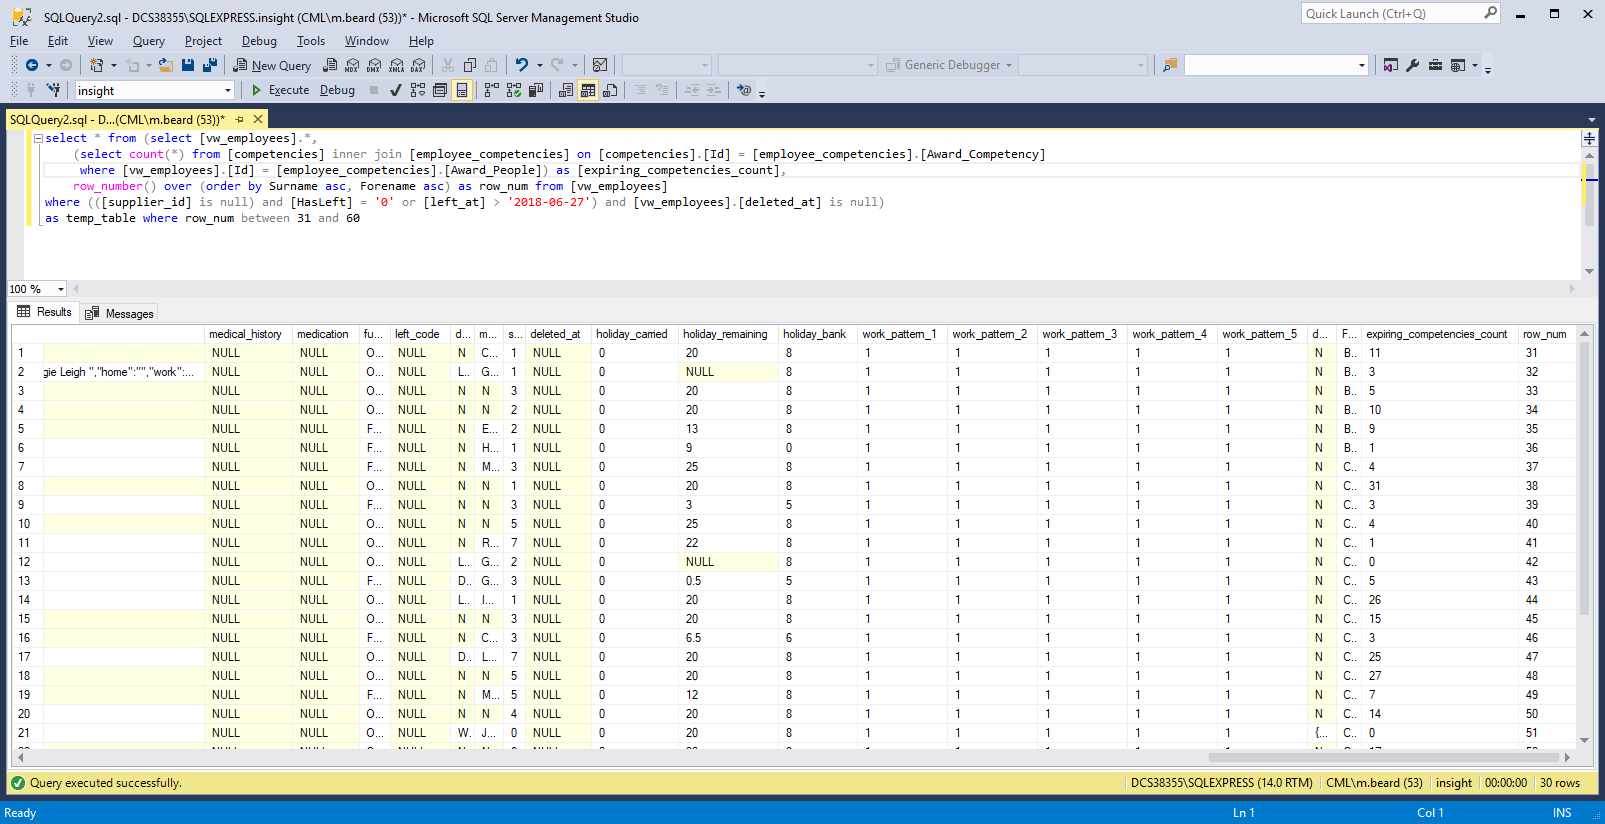This screenshot has height=824, width=1605.
Task: Open the Properties Window wrench icon
Action: click(x=1413, y=65)
